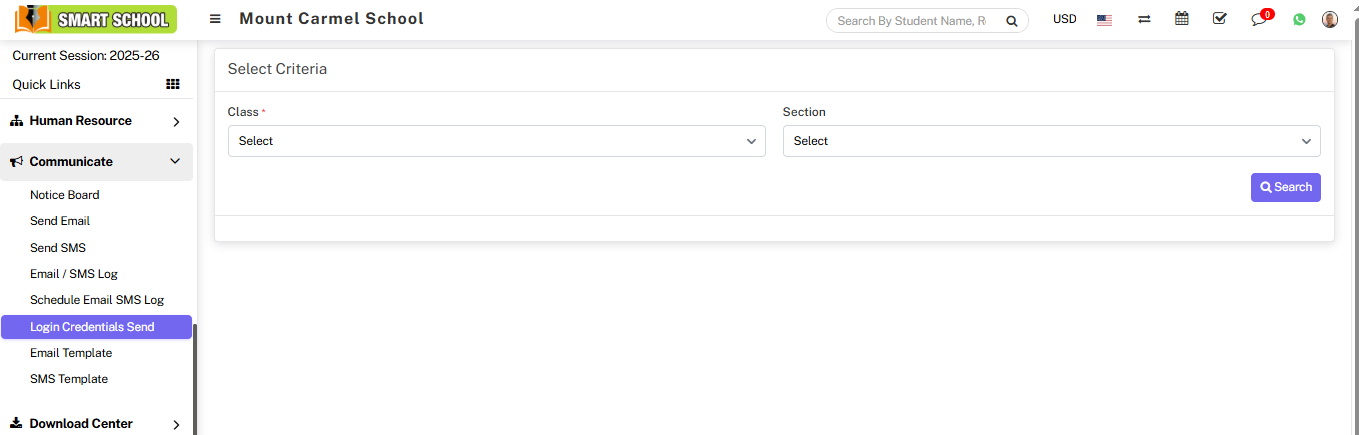Expand the Human Resource menu
The height and width of the screenshot is (435, 1359).
point(96,121)
